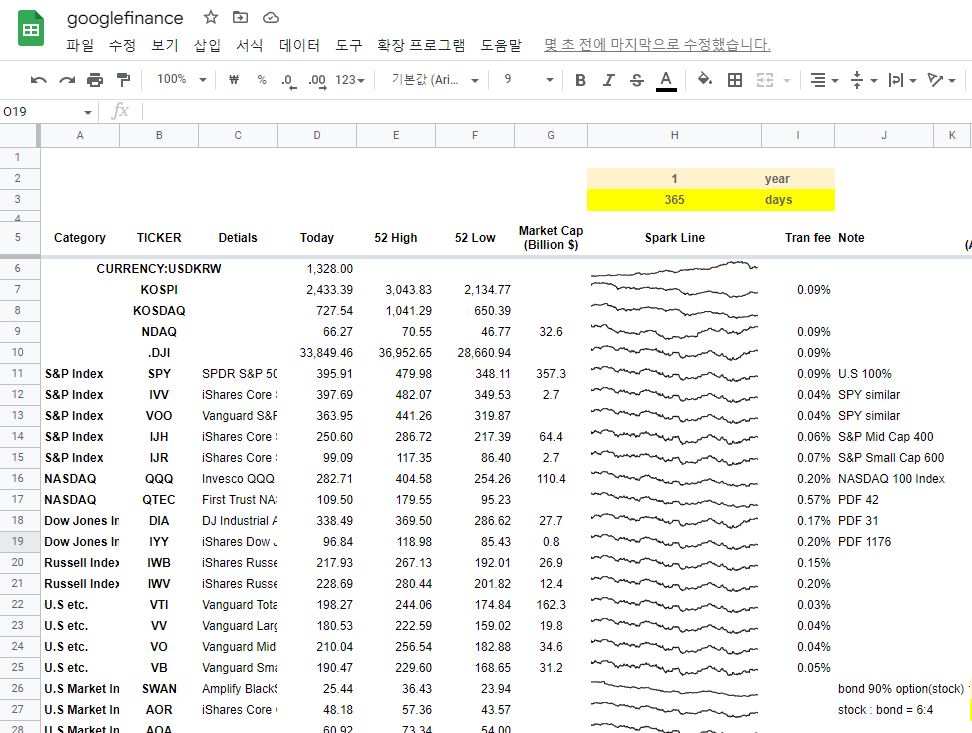Select column D header
Viewport: 972px width, 733px height.
[x=317, y=135]
